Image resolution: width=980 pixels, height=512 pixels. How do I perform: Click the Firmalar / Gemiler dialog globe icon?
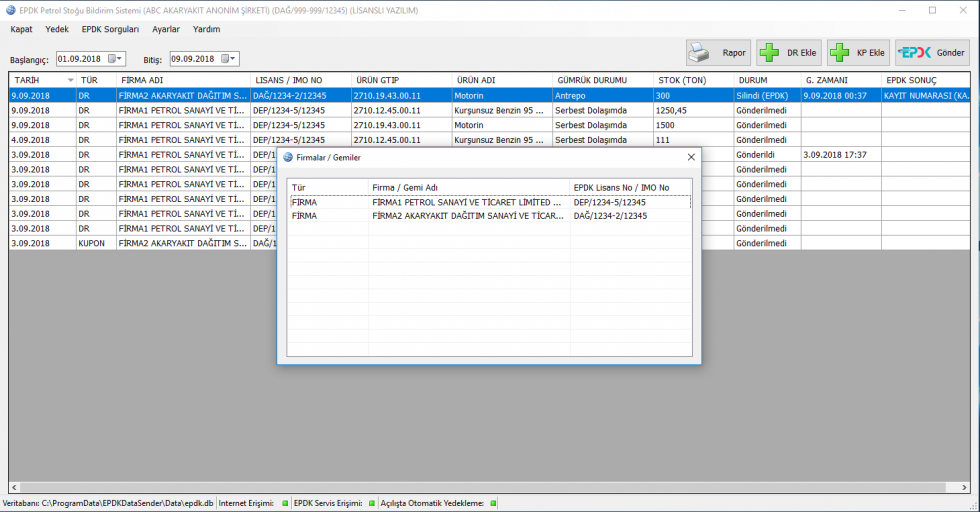pos(288,158)
